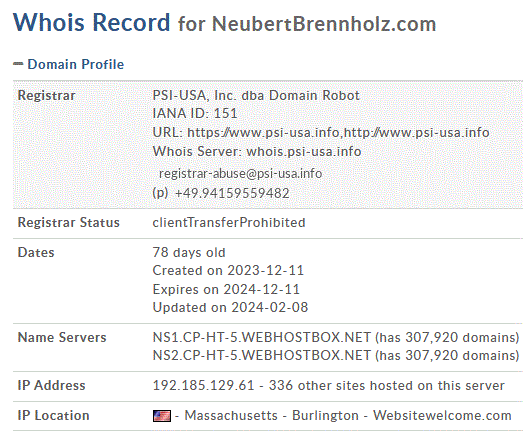The width and height of the screenshot is (524, 432).
Task: Select the NeubertBrennholz.com domain title
Action: point(324,24)
